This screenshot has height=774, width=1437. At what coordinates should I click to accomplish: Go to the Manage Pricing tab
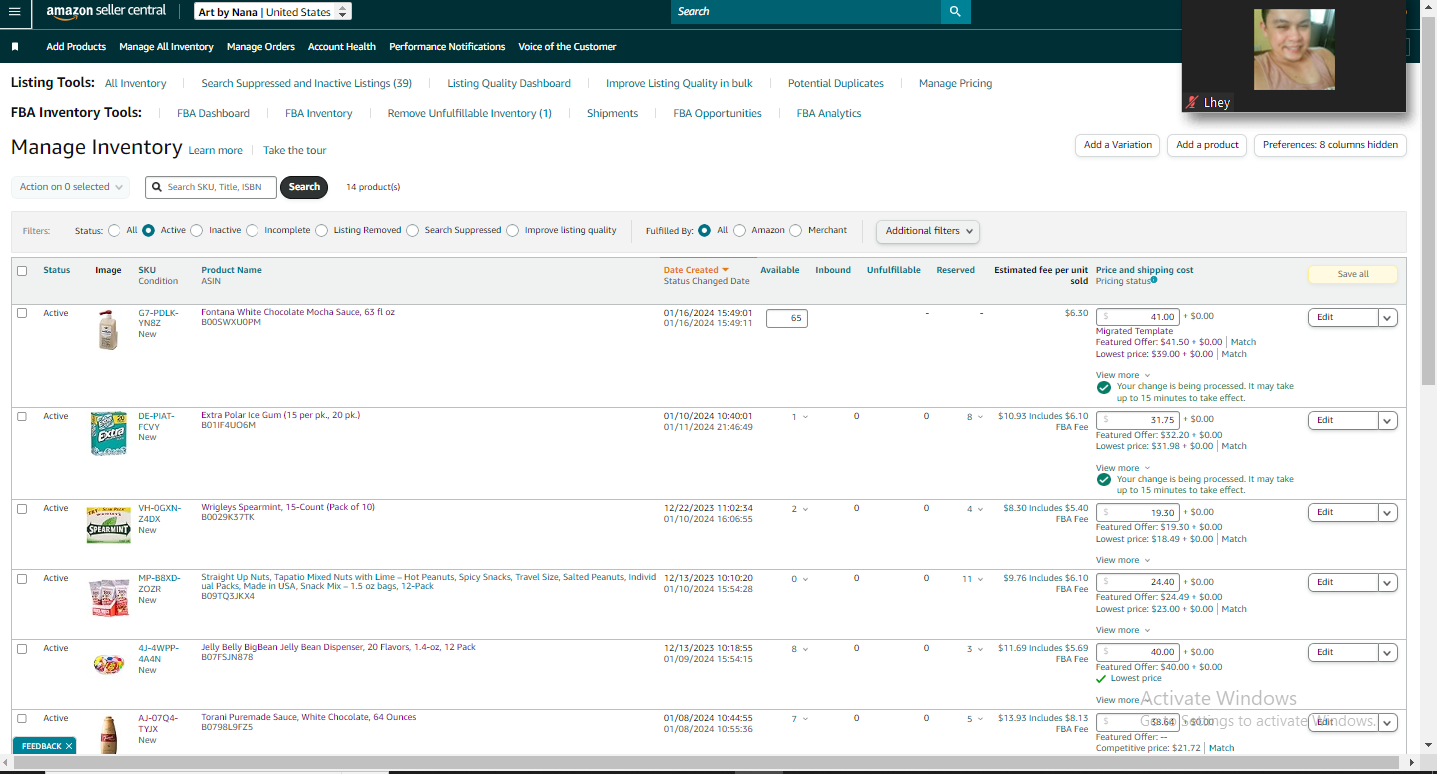click(956, 84)
